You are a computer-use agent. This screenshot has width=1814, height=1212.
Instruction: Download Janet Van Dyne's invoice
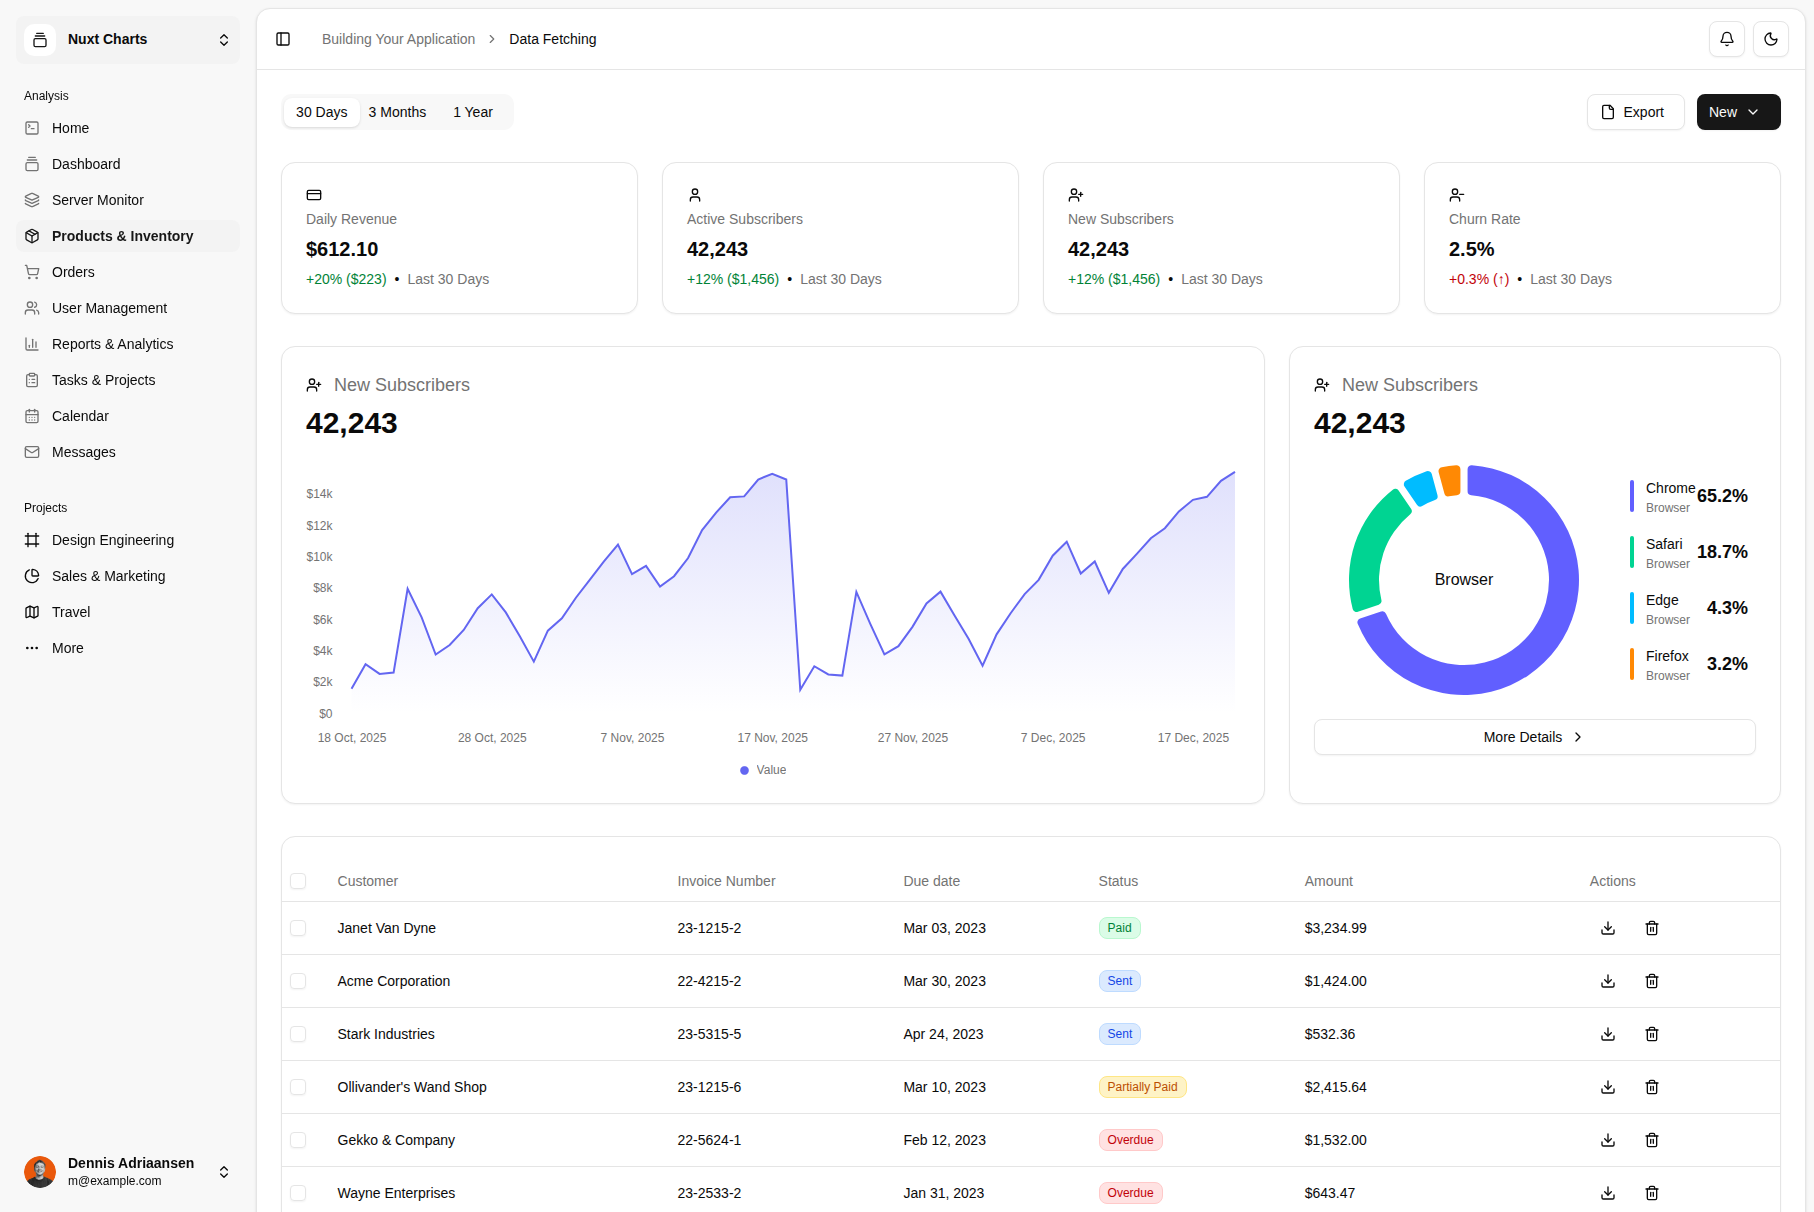coord(1607,928)
